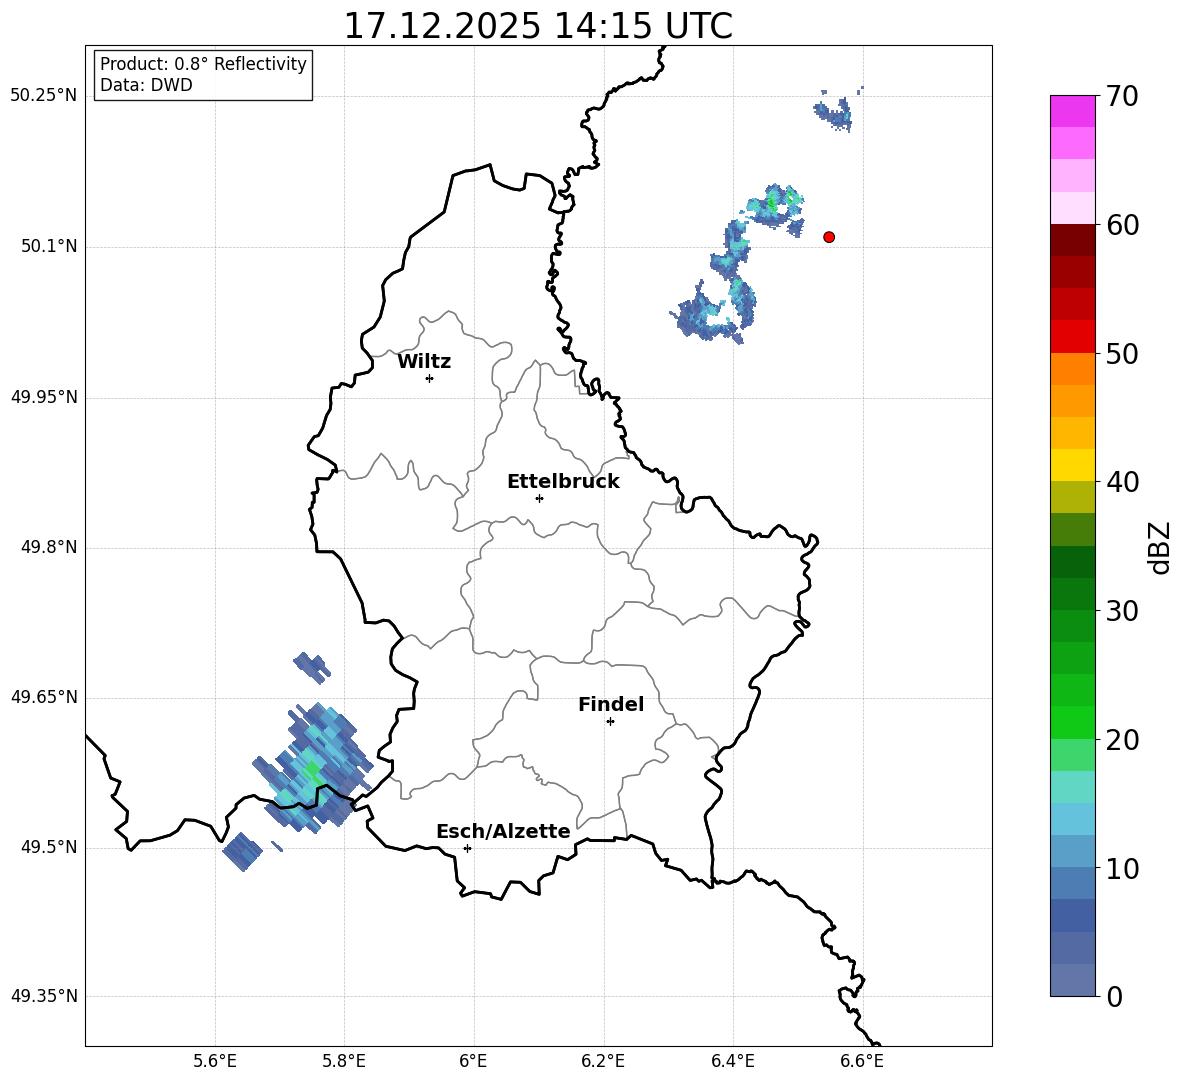Click the colorbar tick label 50
This screenshot has height=1081, width=1184.
click(x=1121, y=353)
